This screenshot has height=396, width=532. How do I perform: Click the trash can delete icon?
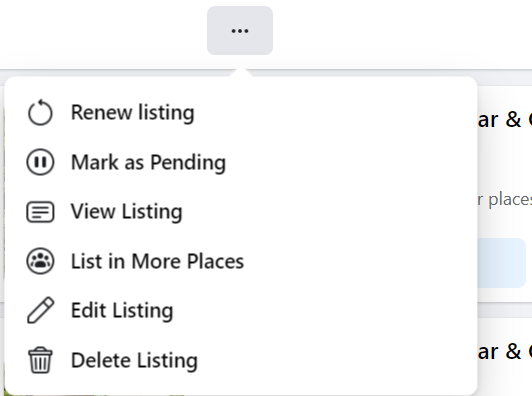click(40, 360)
